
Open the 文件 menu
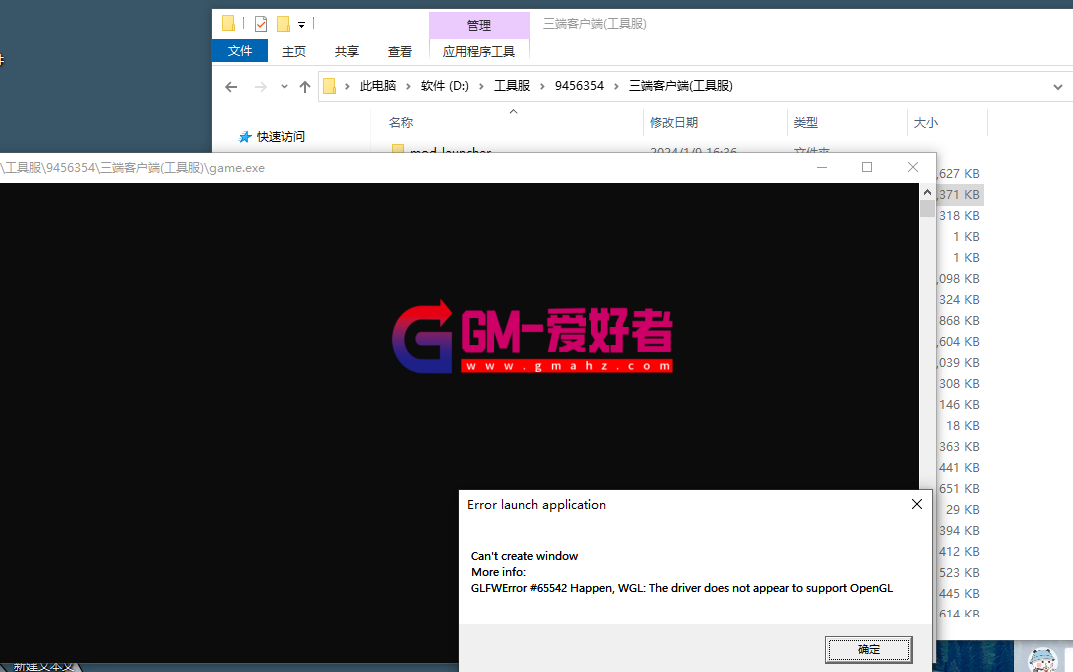click(x=240, y=51)
